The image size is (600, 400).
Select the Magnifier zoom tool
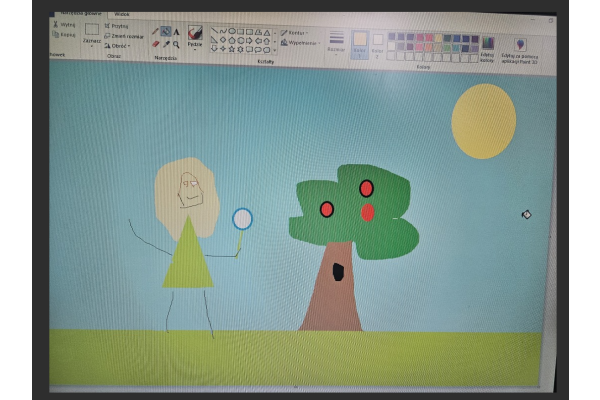click(177, 43)
